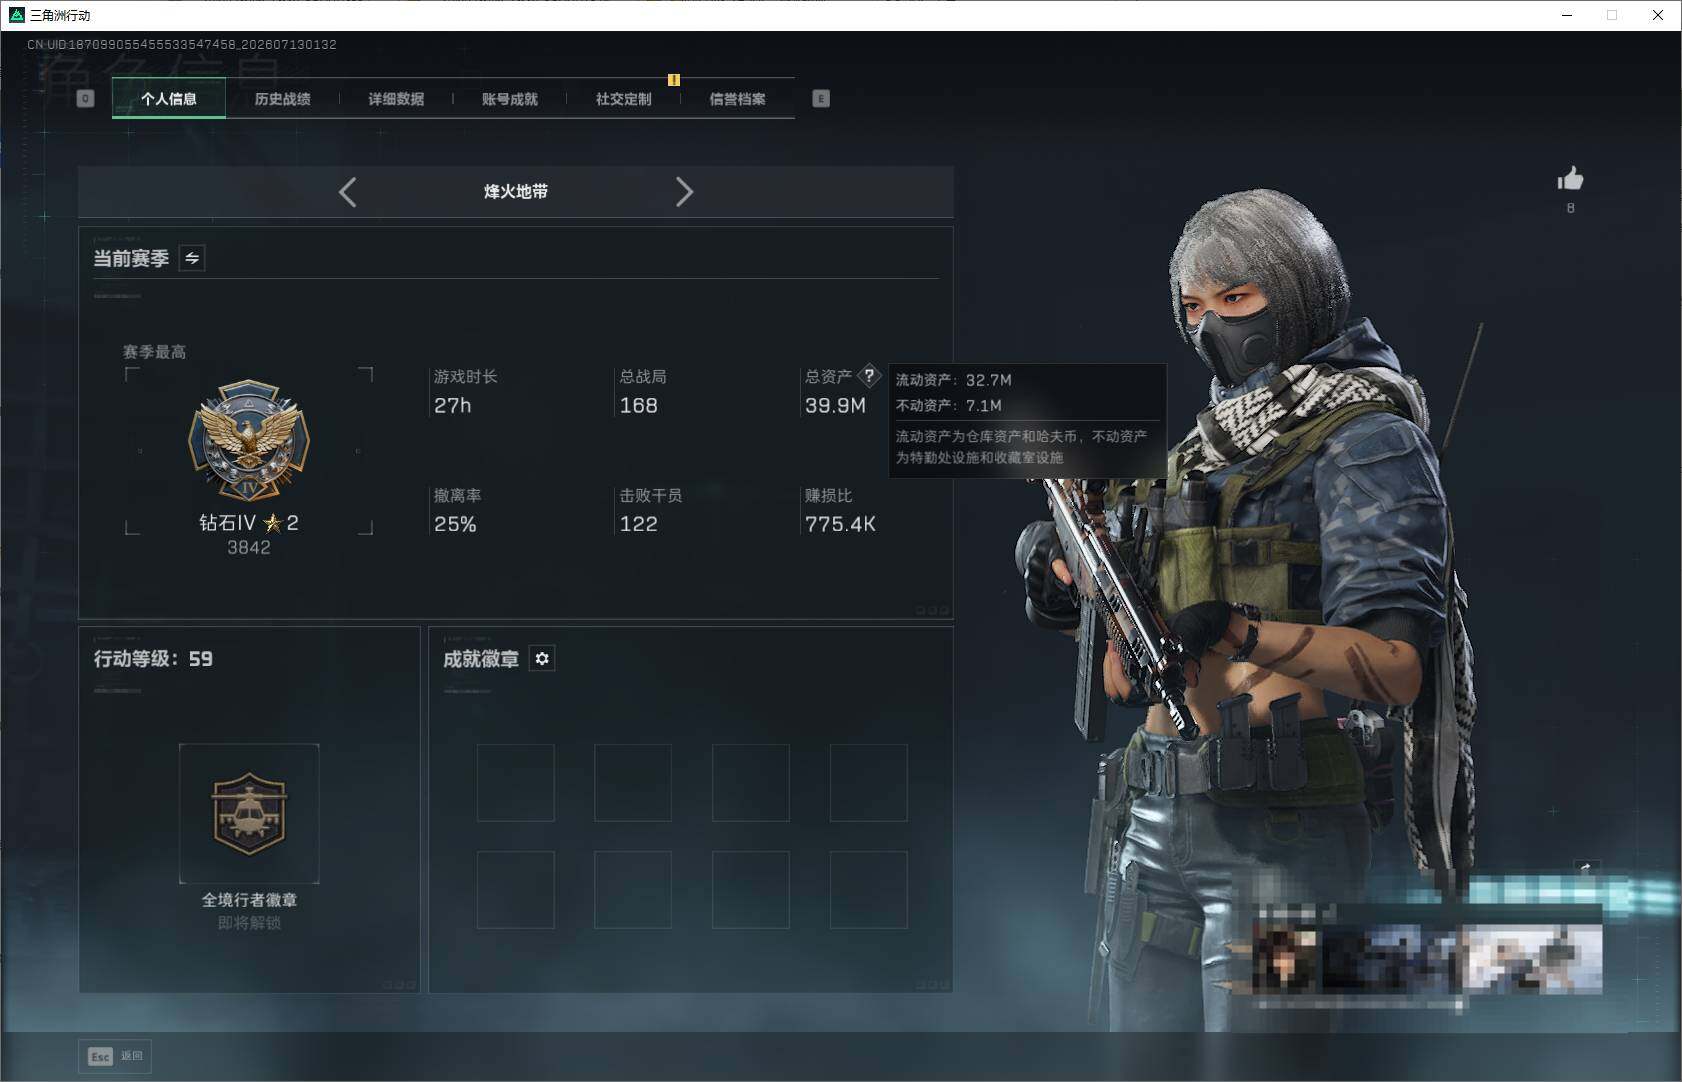Click the 三角洲行动 app icon in title bar
1682x1082 pixels.
pos(16,15)
